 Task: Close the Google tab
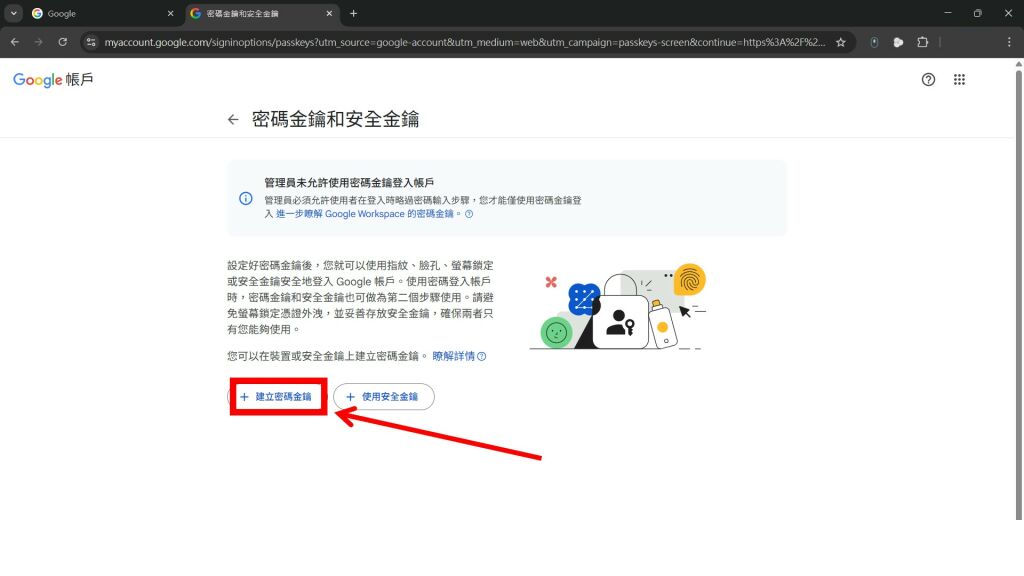[170, 13]
